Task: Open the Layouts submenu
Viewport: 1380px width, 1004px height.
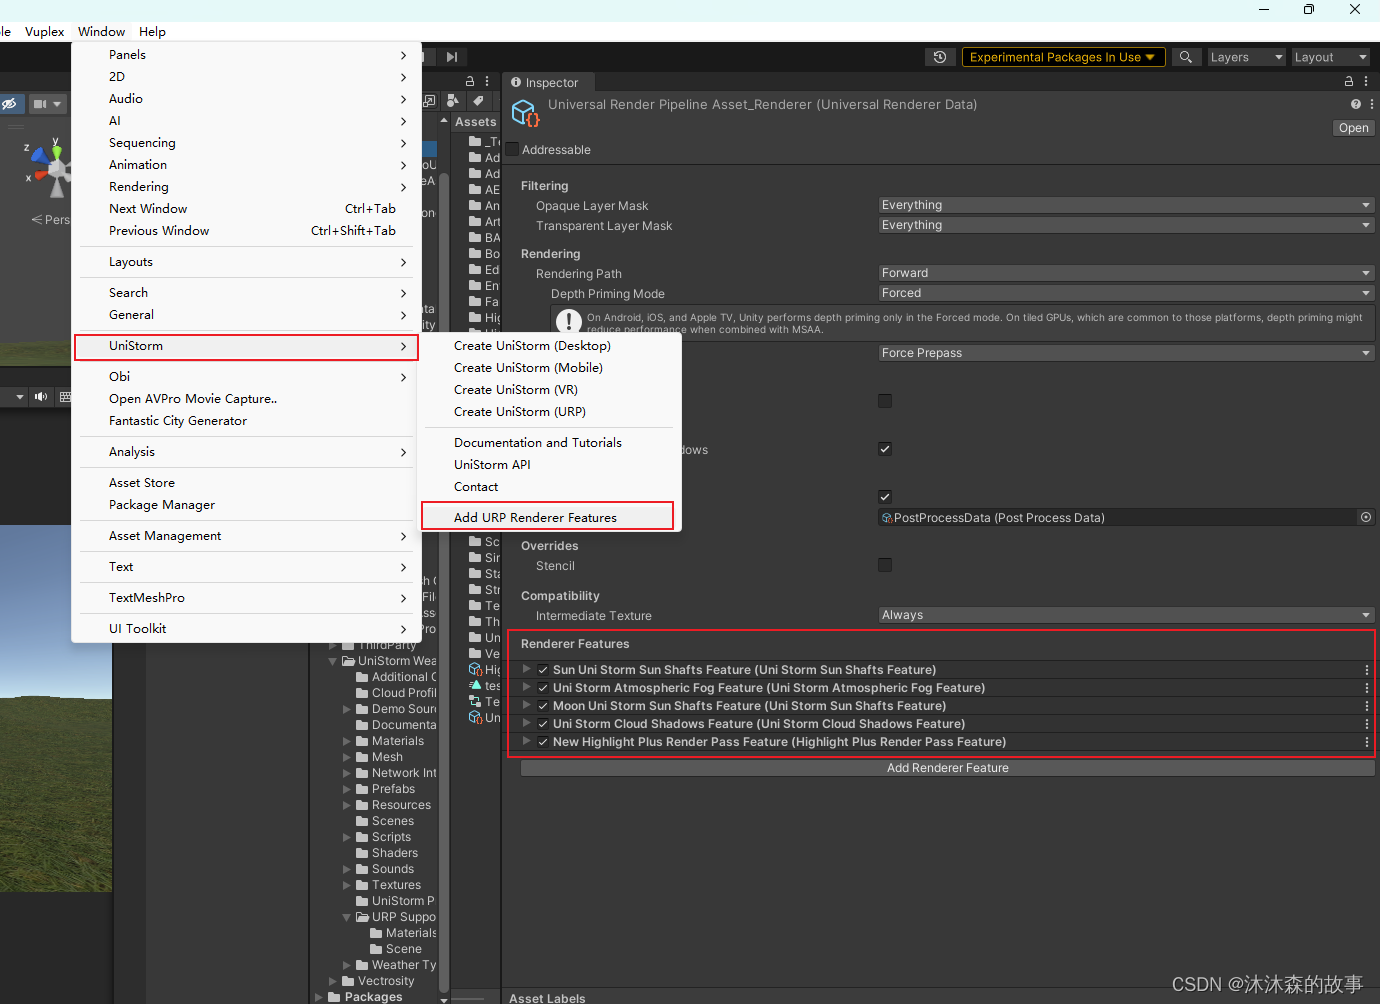Action: click(x=246, y=262)
